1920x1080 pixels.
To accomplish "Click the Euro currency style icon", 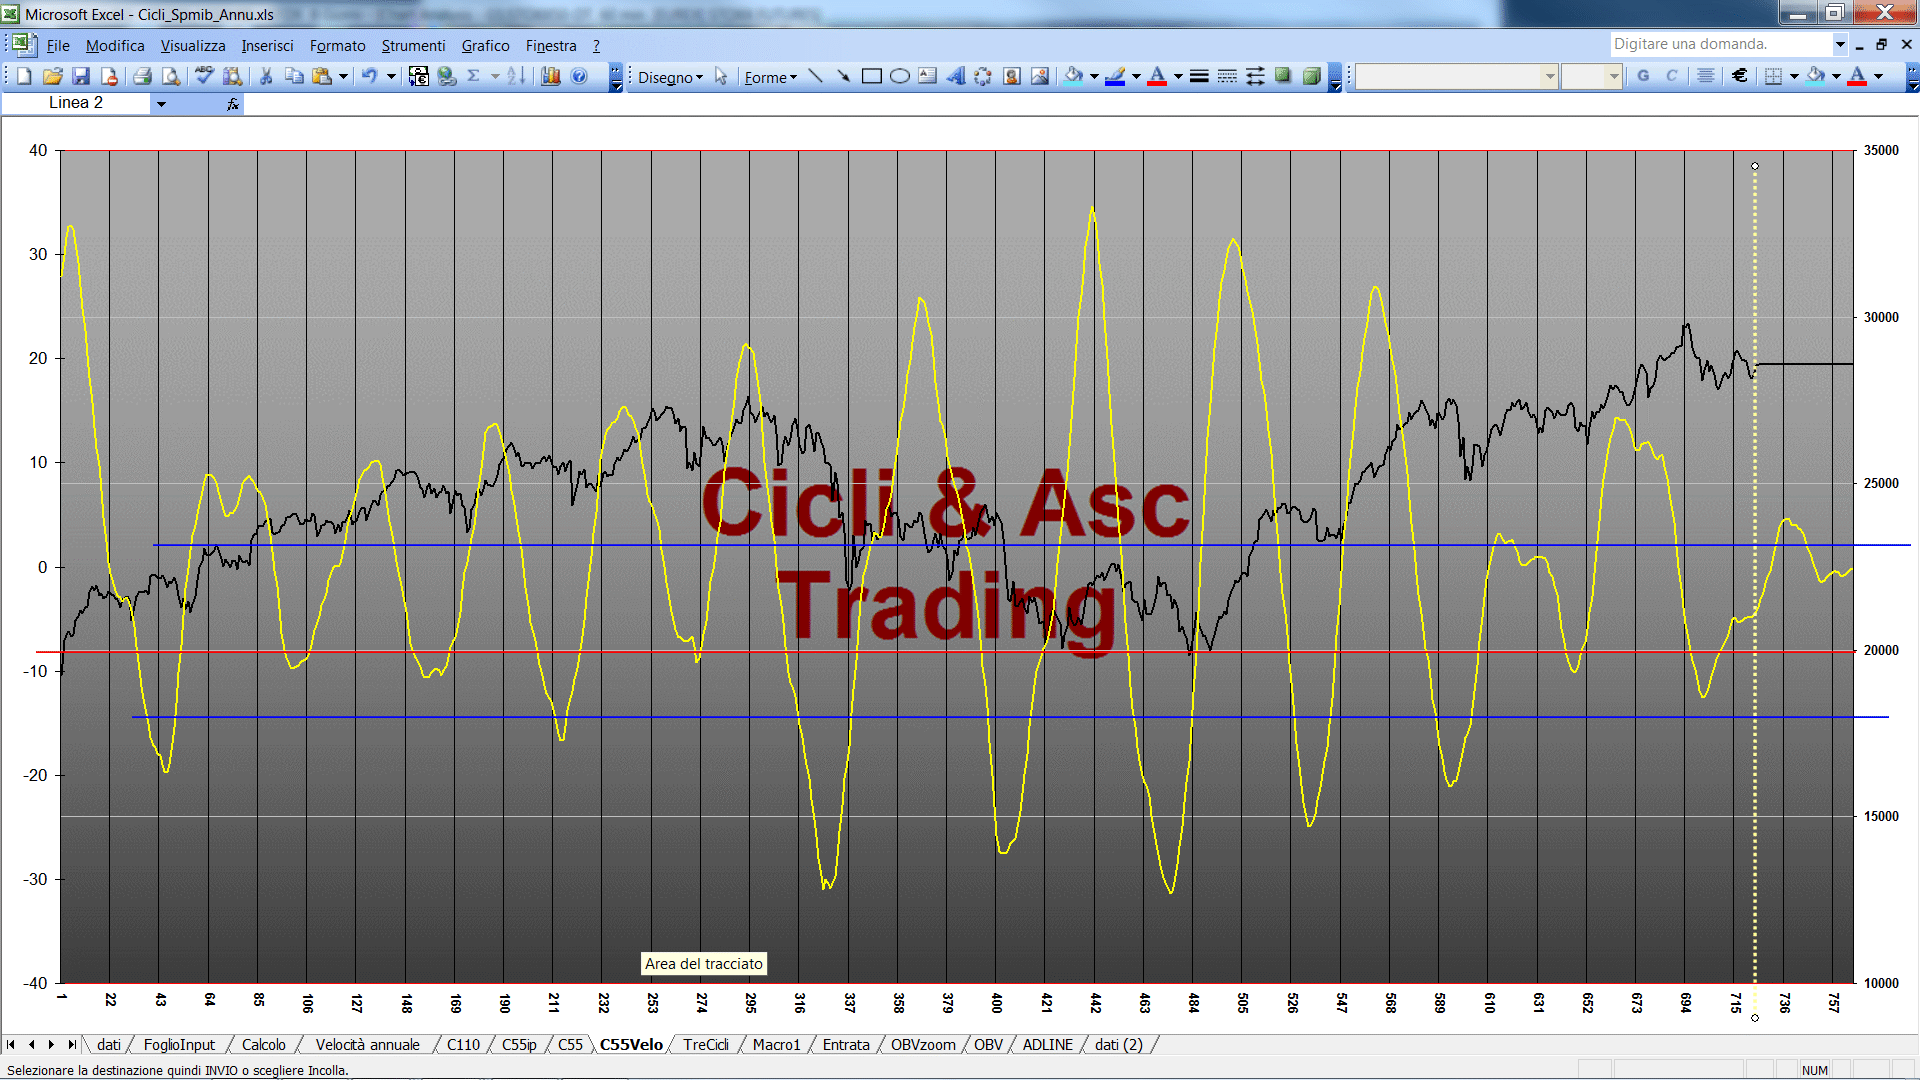I will 1740,76.
